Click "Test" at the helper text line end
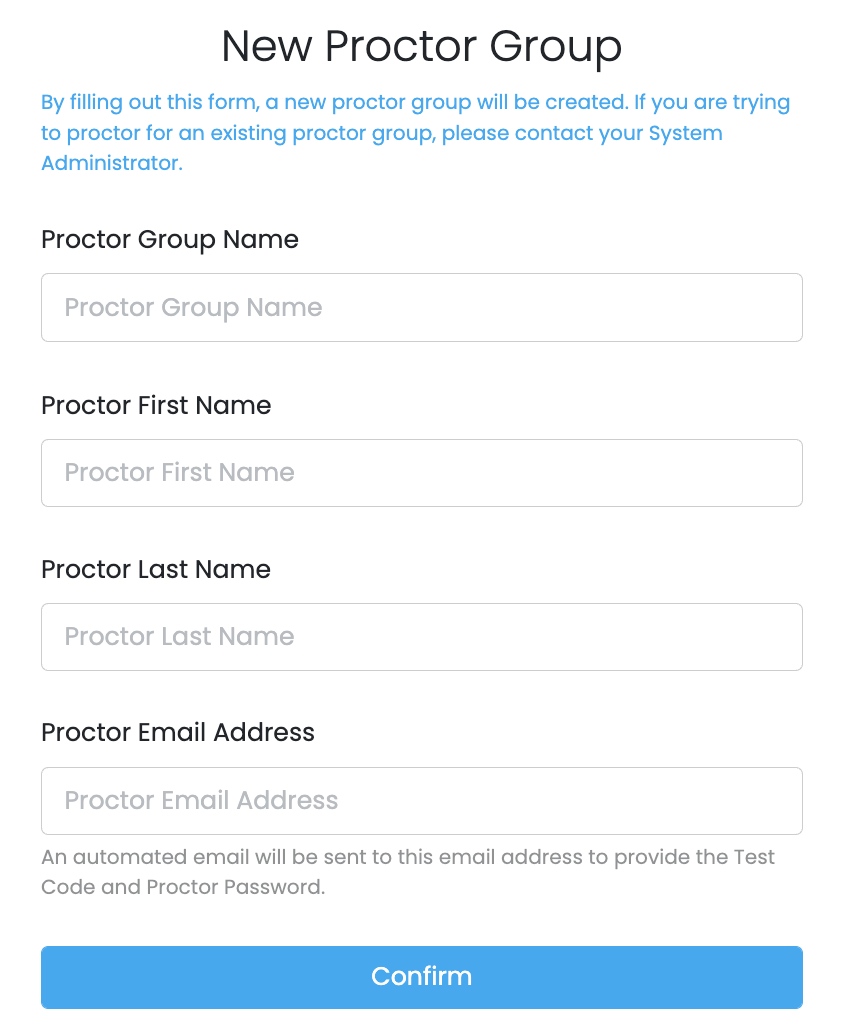The height and width of the screenshot is (1034, 852). tap(754, 857)
